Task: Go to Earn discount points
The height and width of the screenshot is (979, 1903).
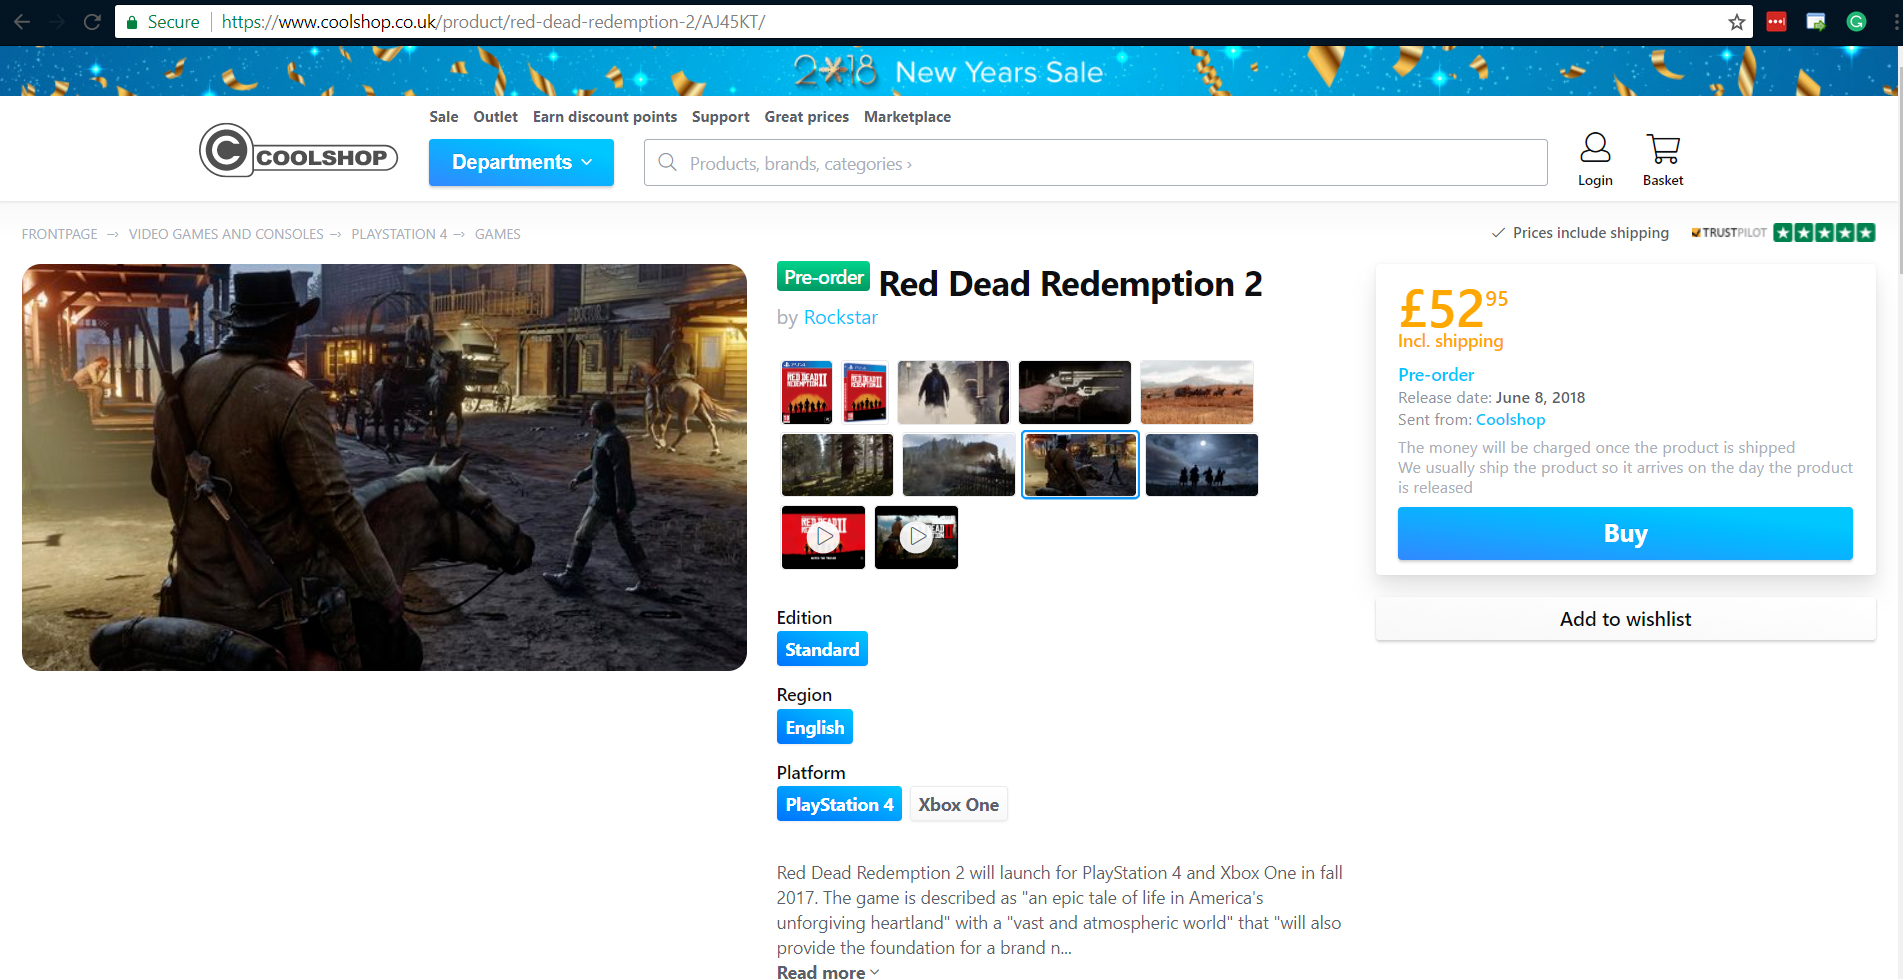Action: [x=605, y=117]
